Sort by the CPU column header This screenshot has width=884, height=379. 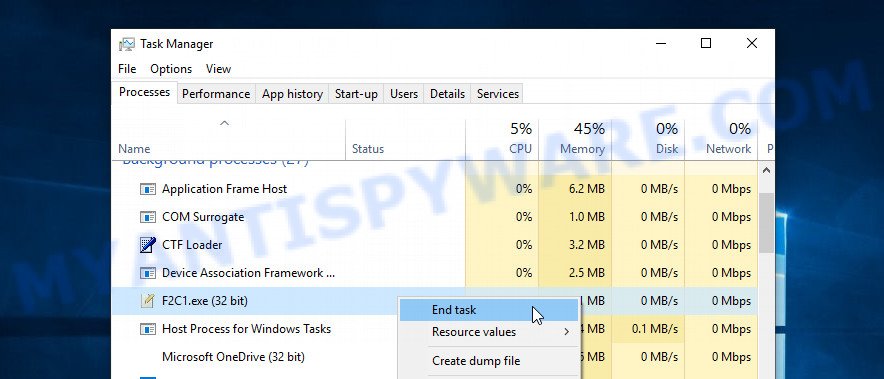[x=502, y=140]
